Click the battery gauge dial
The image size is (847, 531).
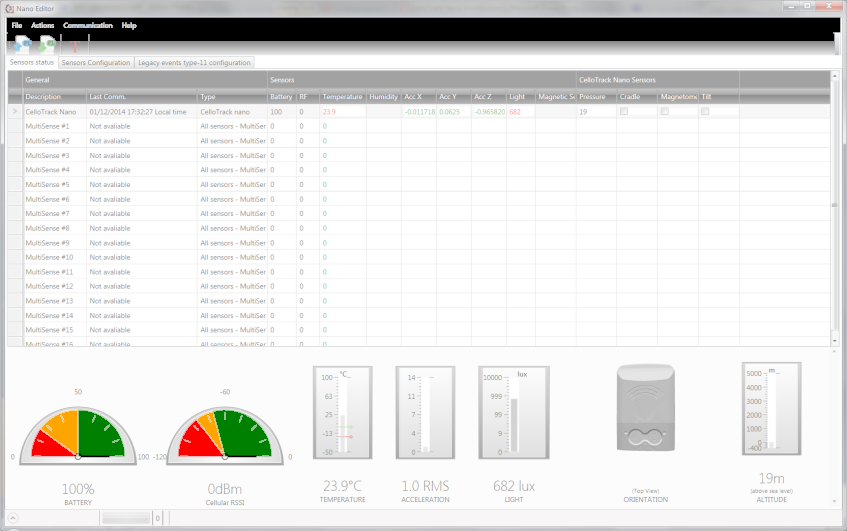click(x=78, y=435)
